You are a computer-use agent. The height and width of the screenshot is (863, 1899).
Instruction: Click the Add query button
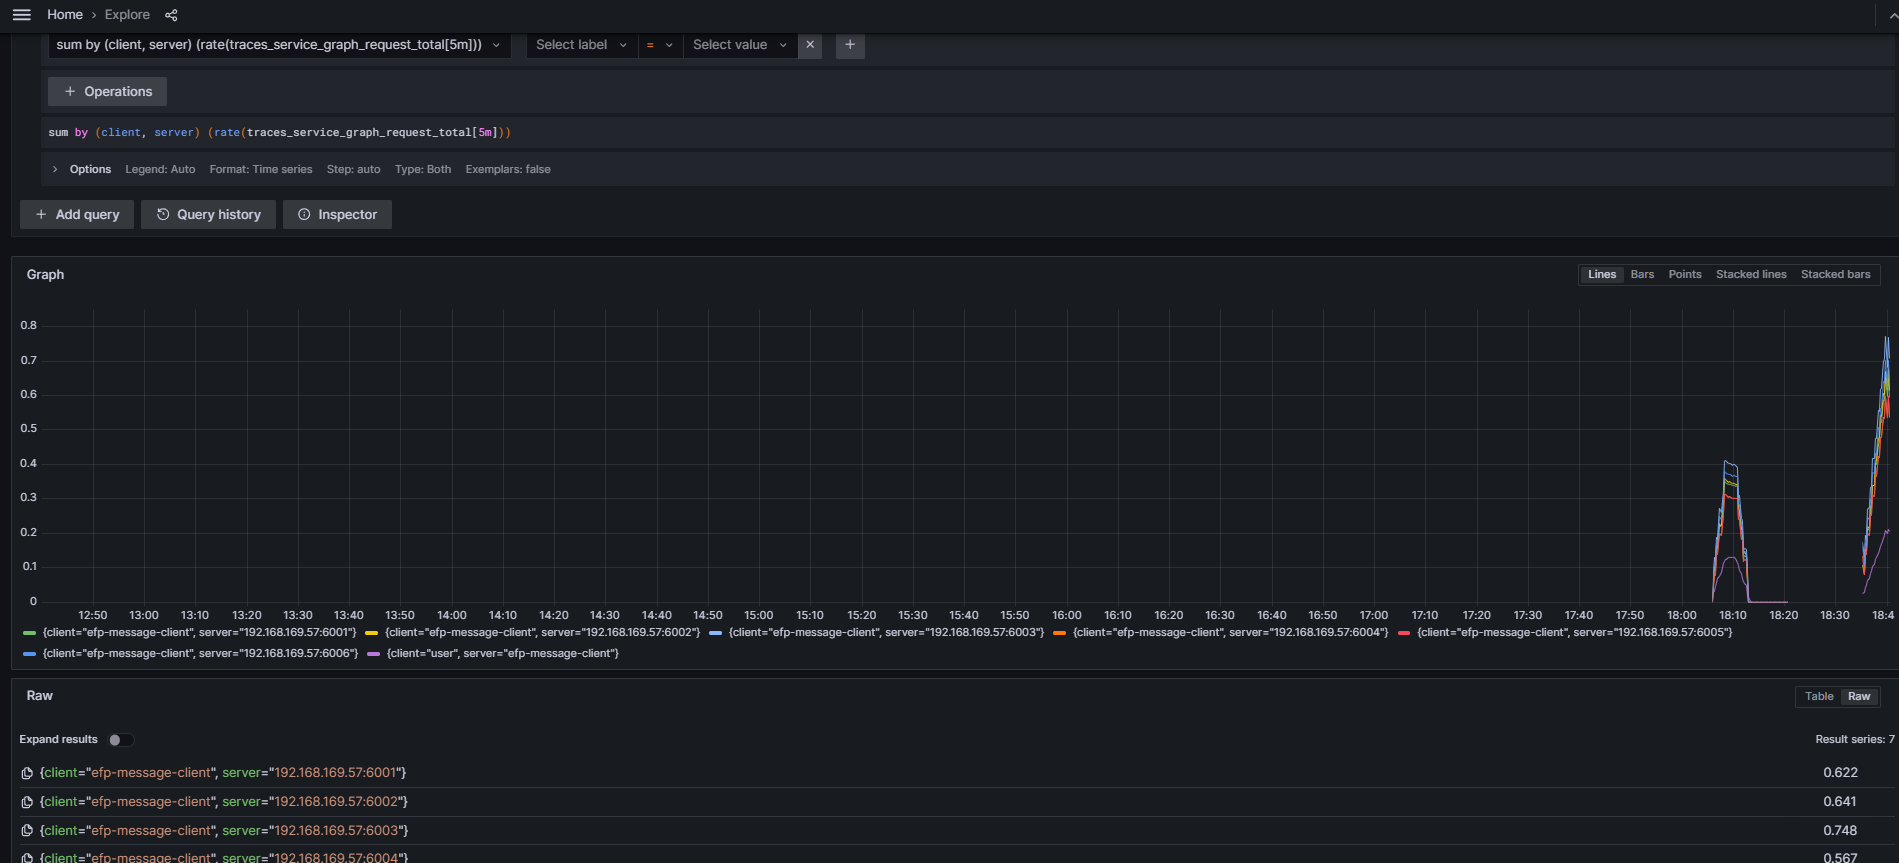pyautogui.click(x=77, y=215)
